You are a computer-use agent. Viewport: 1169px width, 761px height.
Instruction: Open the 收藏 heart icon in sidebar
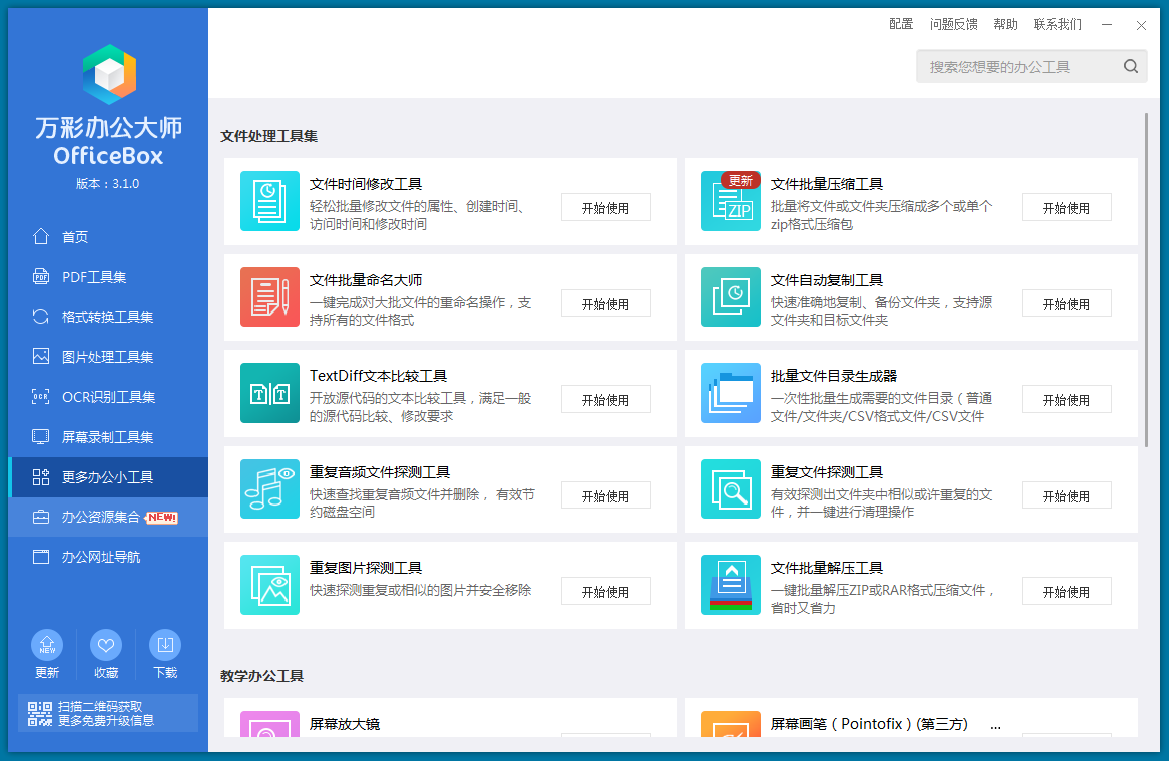tap(106, 645)
